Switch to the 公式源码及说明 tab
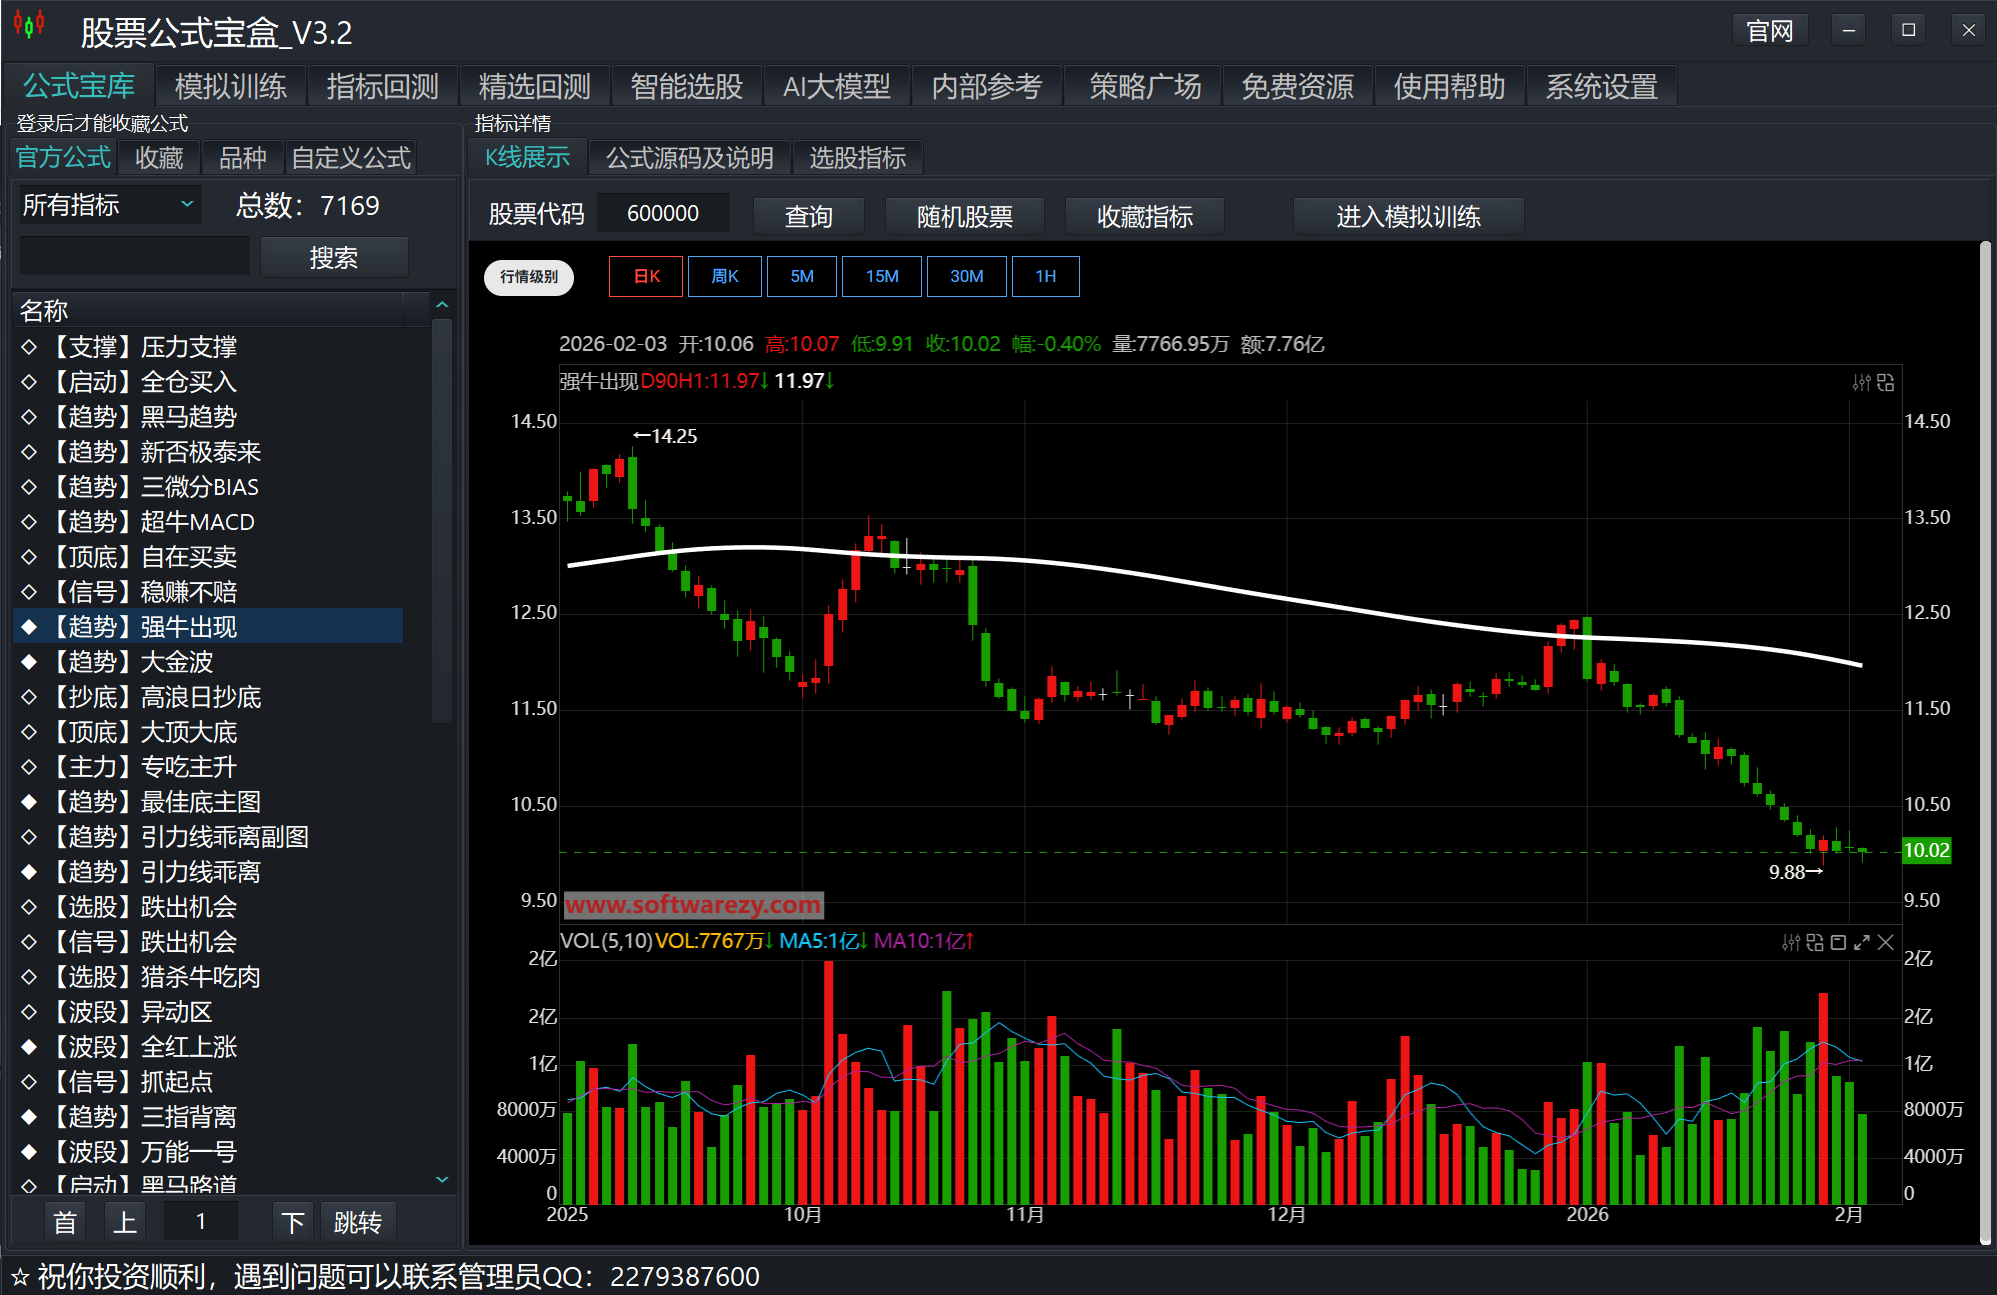Screen dimensions: 1997x1295 (689, 157)
